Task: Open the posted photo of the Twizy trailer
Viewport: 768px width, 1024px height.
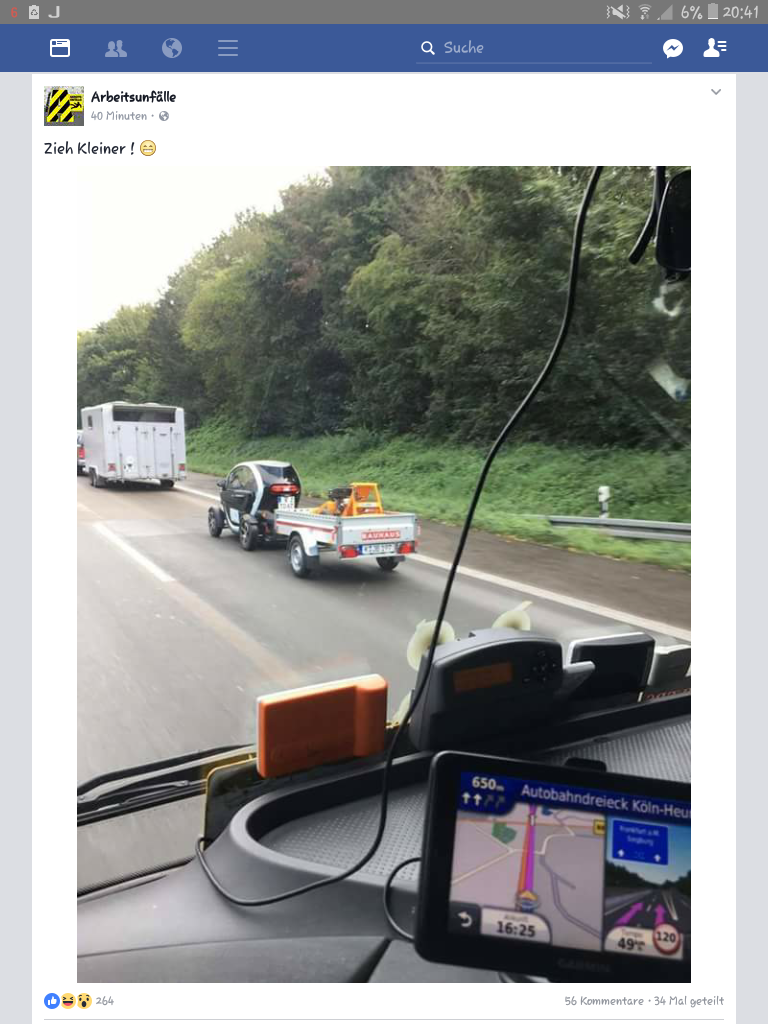Action: point(384,574)
